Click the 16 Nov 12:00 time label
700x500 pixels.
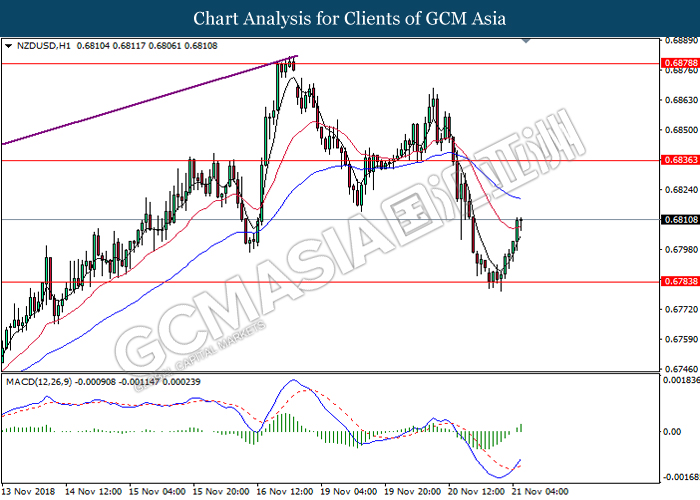285,492
